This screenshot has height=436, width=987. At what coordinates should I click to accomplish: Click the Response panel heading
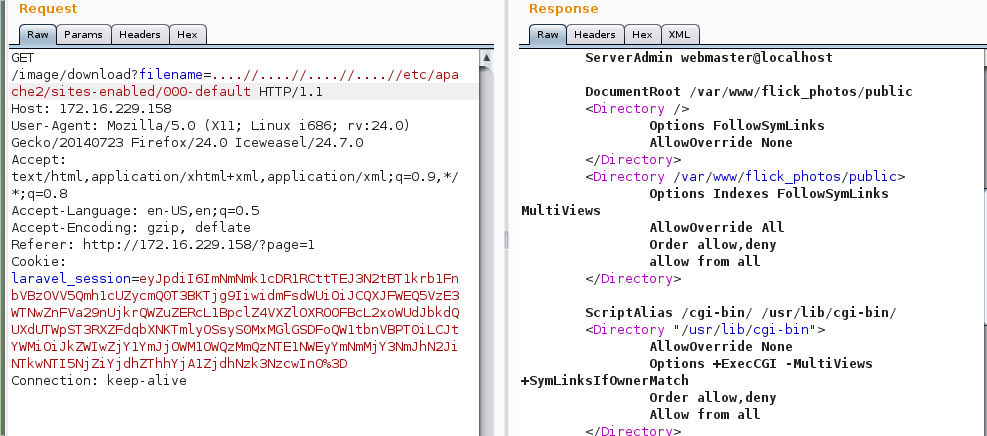[564, 9]
